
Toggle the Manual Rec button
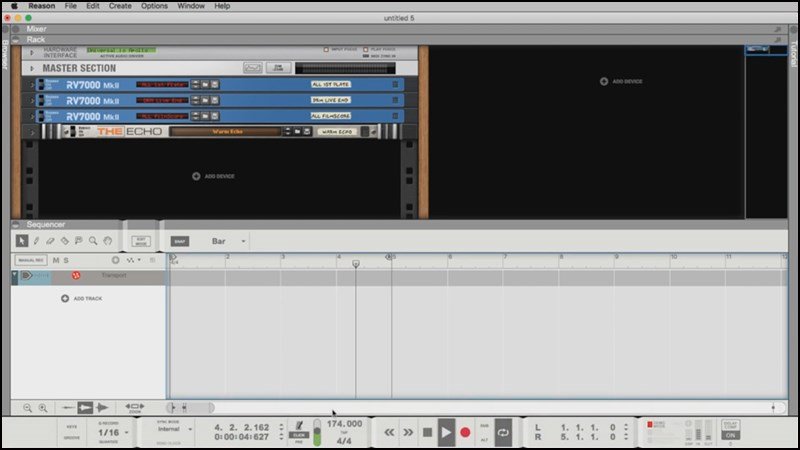click(x=31, y=260)
